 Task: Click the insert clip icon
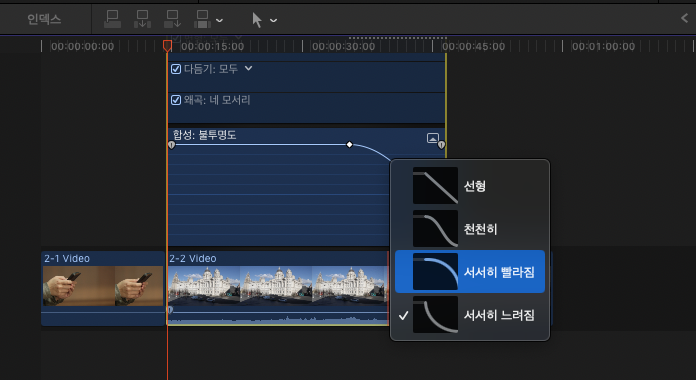(142, 19)
